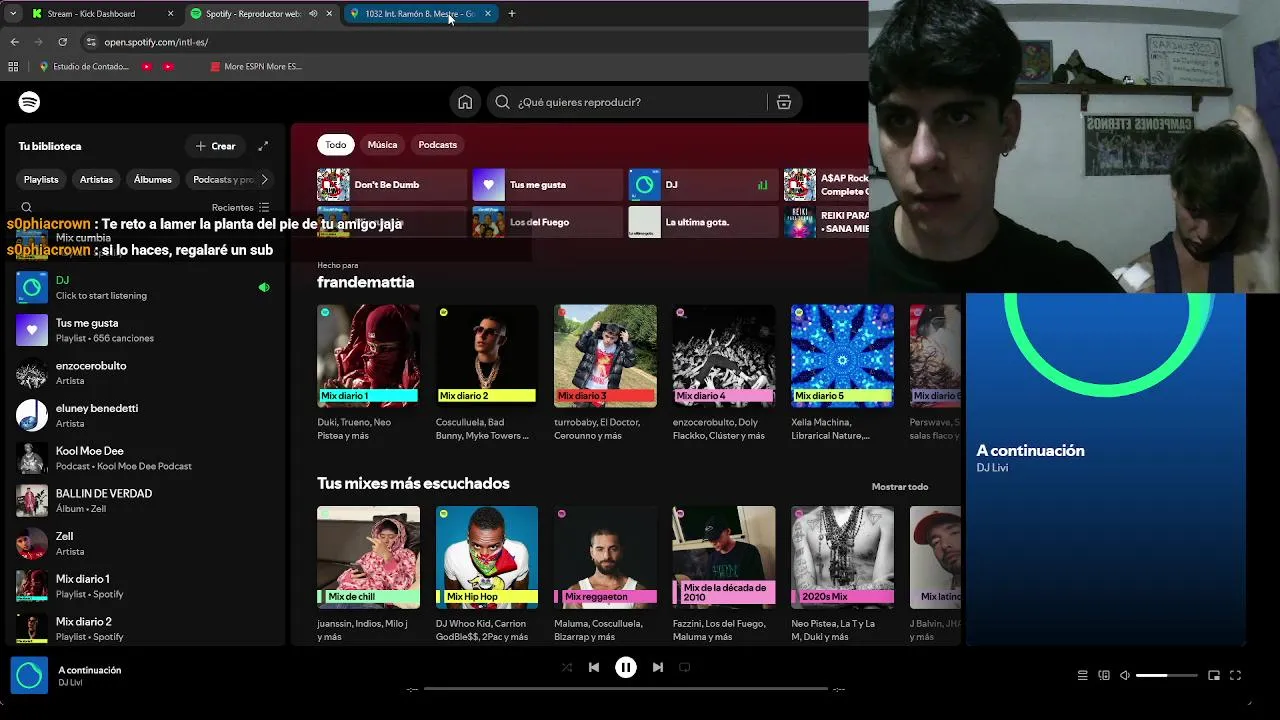The image size is (1280, 720).
Task: Open frandemattia heading link
Action: point(365,282)
